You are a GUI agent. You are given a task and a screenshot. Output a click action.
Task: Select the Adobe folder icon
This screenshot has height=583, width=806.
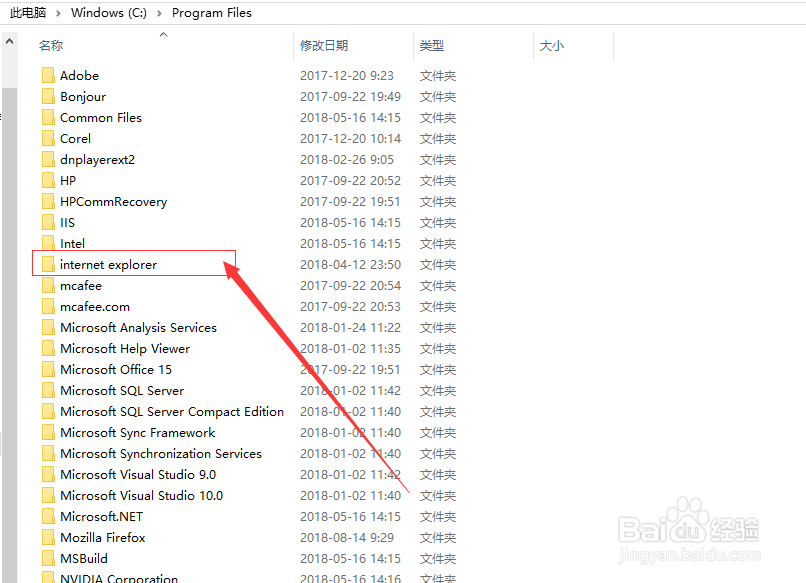pos(48,75)
